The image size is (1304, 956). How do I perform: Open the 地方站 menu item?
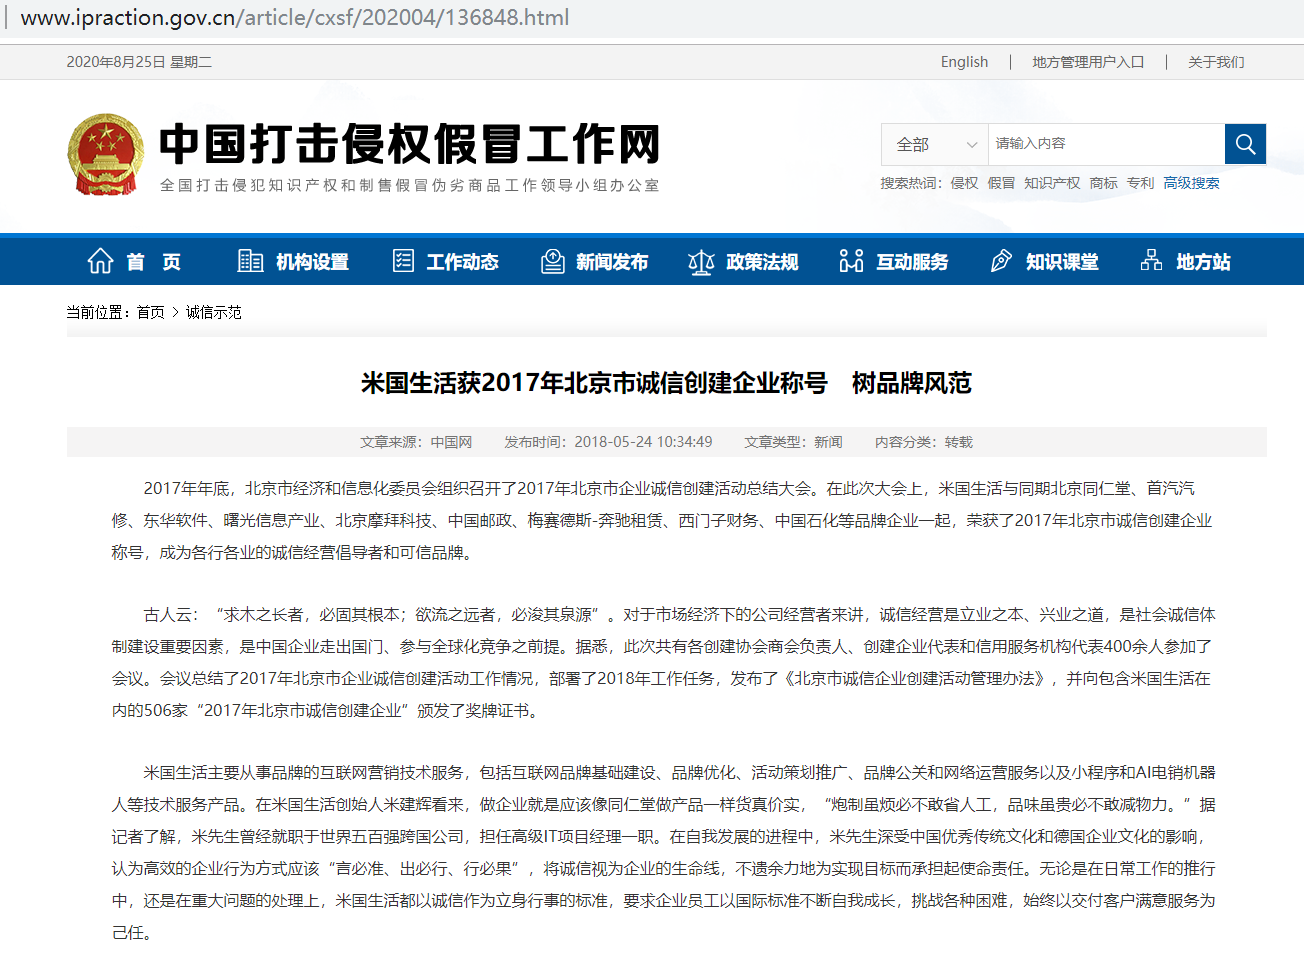tap(1203, 262)
